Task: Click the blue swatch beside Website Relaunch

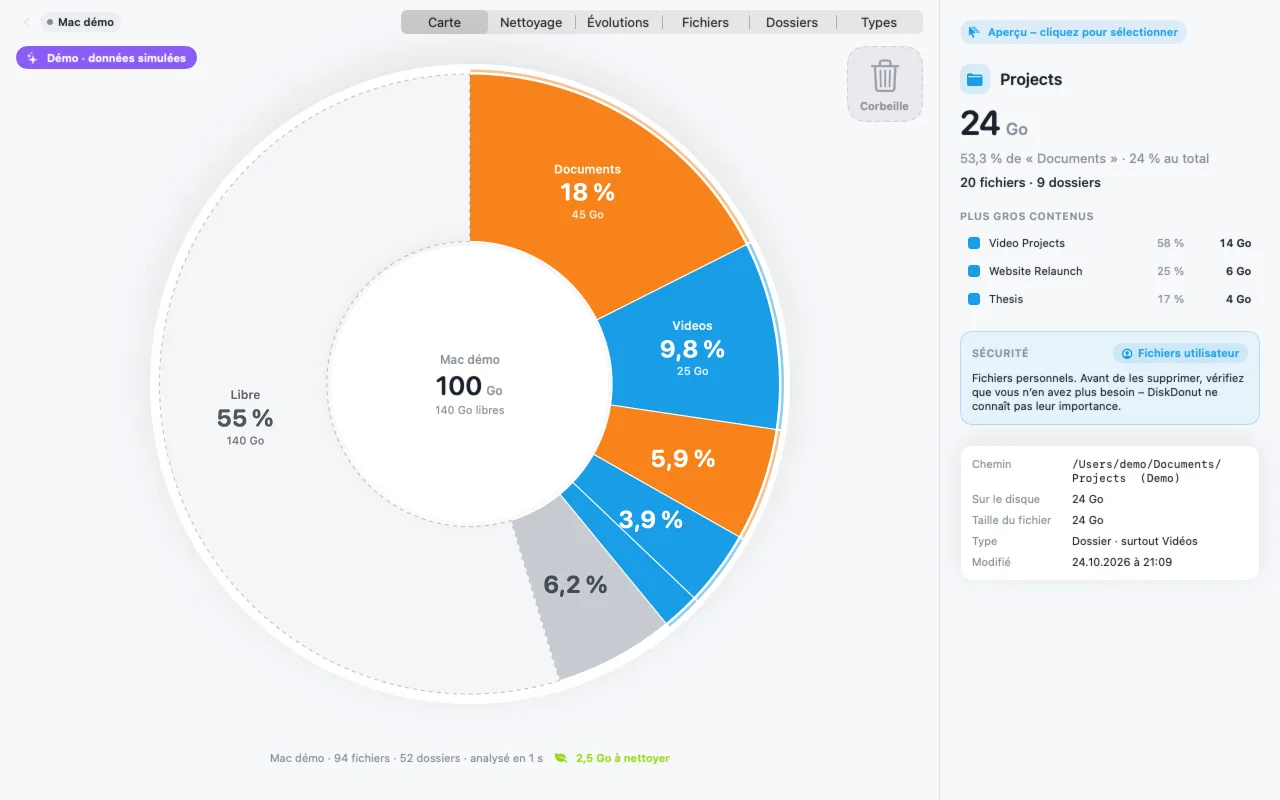Action: pyautogui.click(x=974, y=271)
